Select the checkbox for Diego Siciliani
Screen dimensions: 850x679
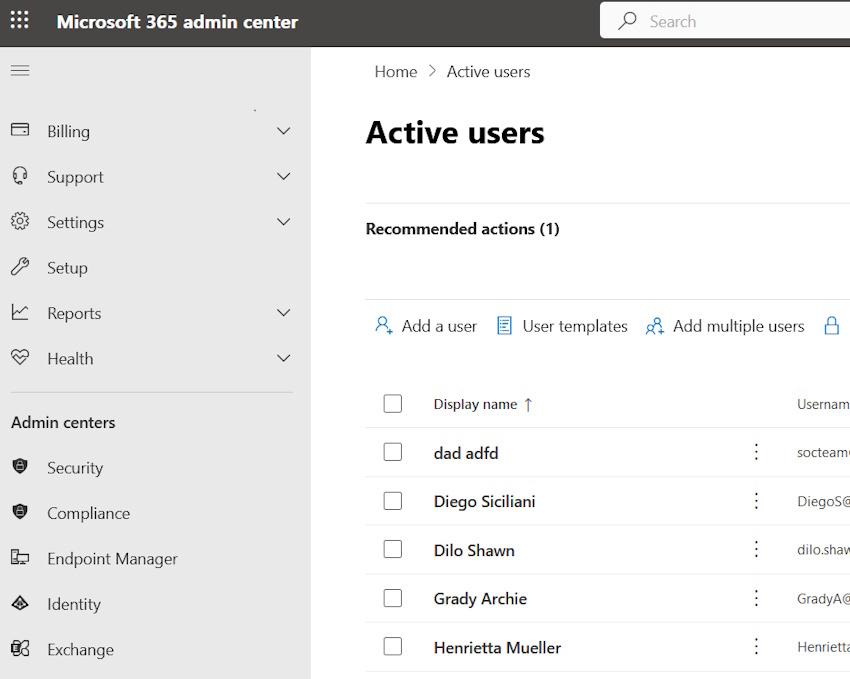393,501
